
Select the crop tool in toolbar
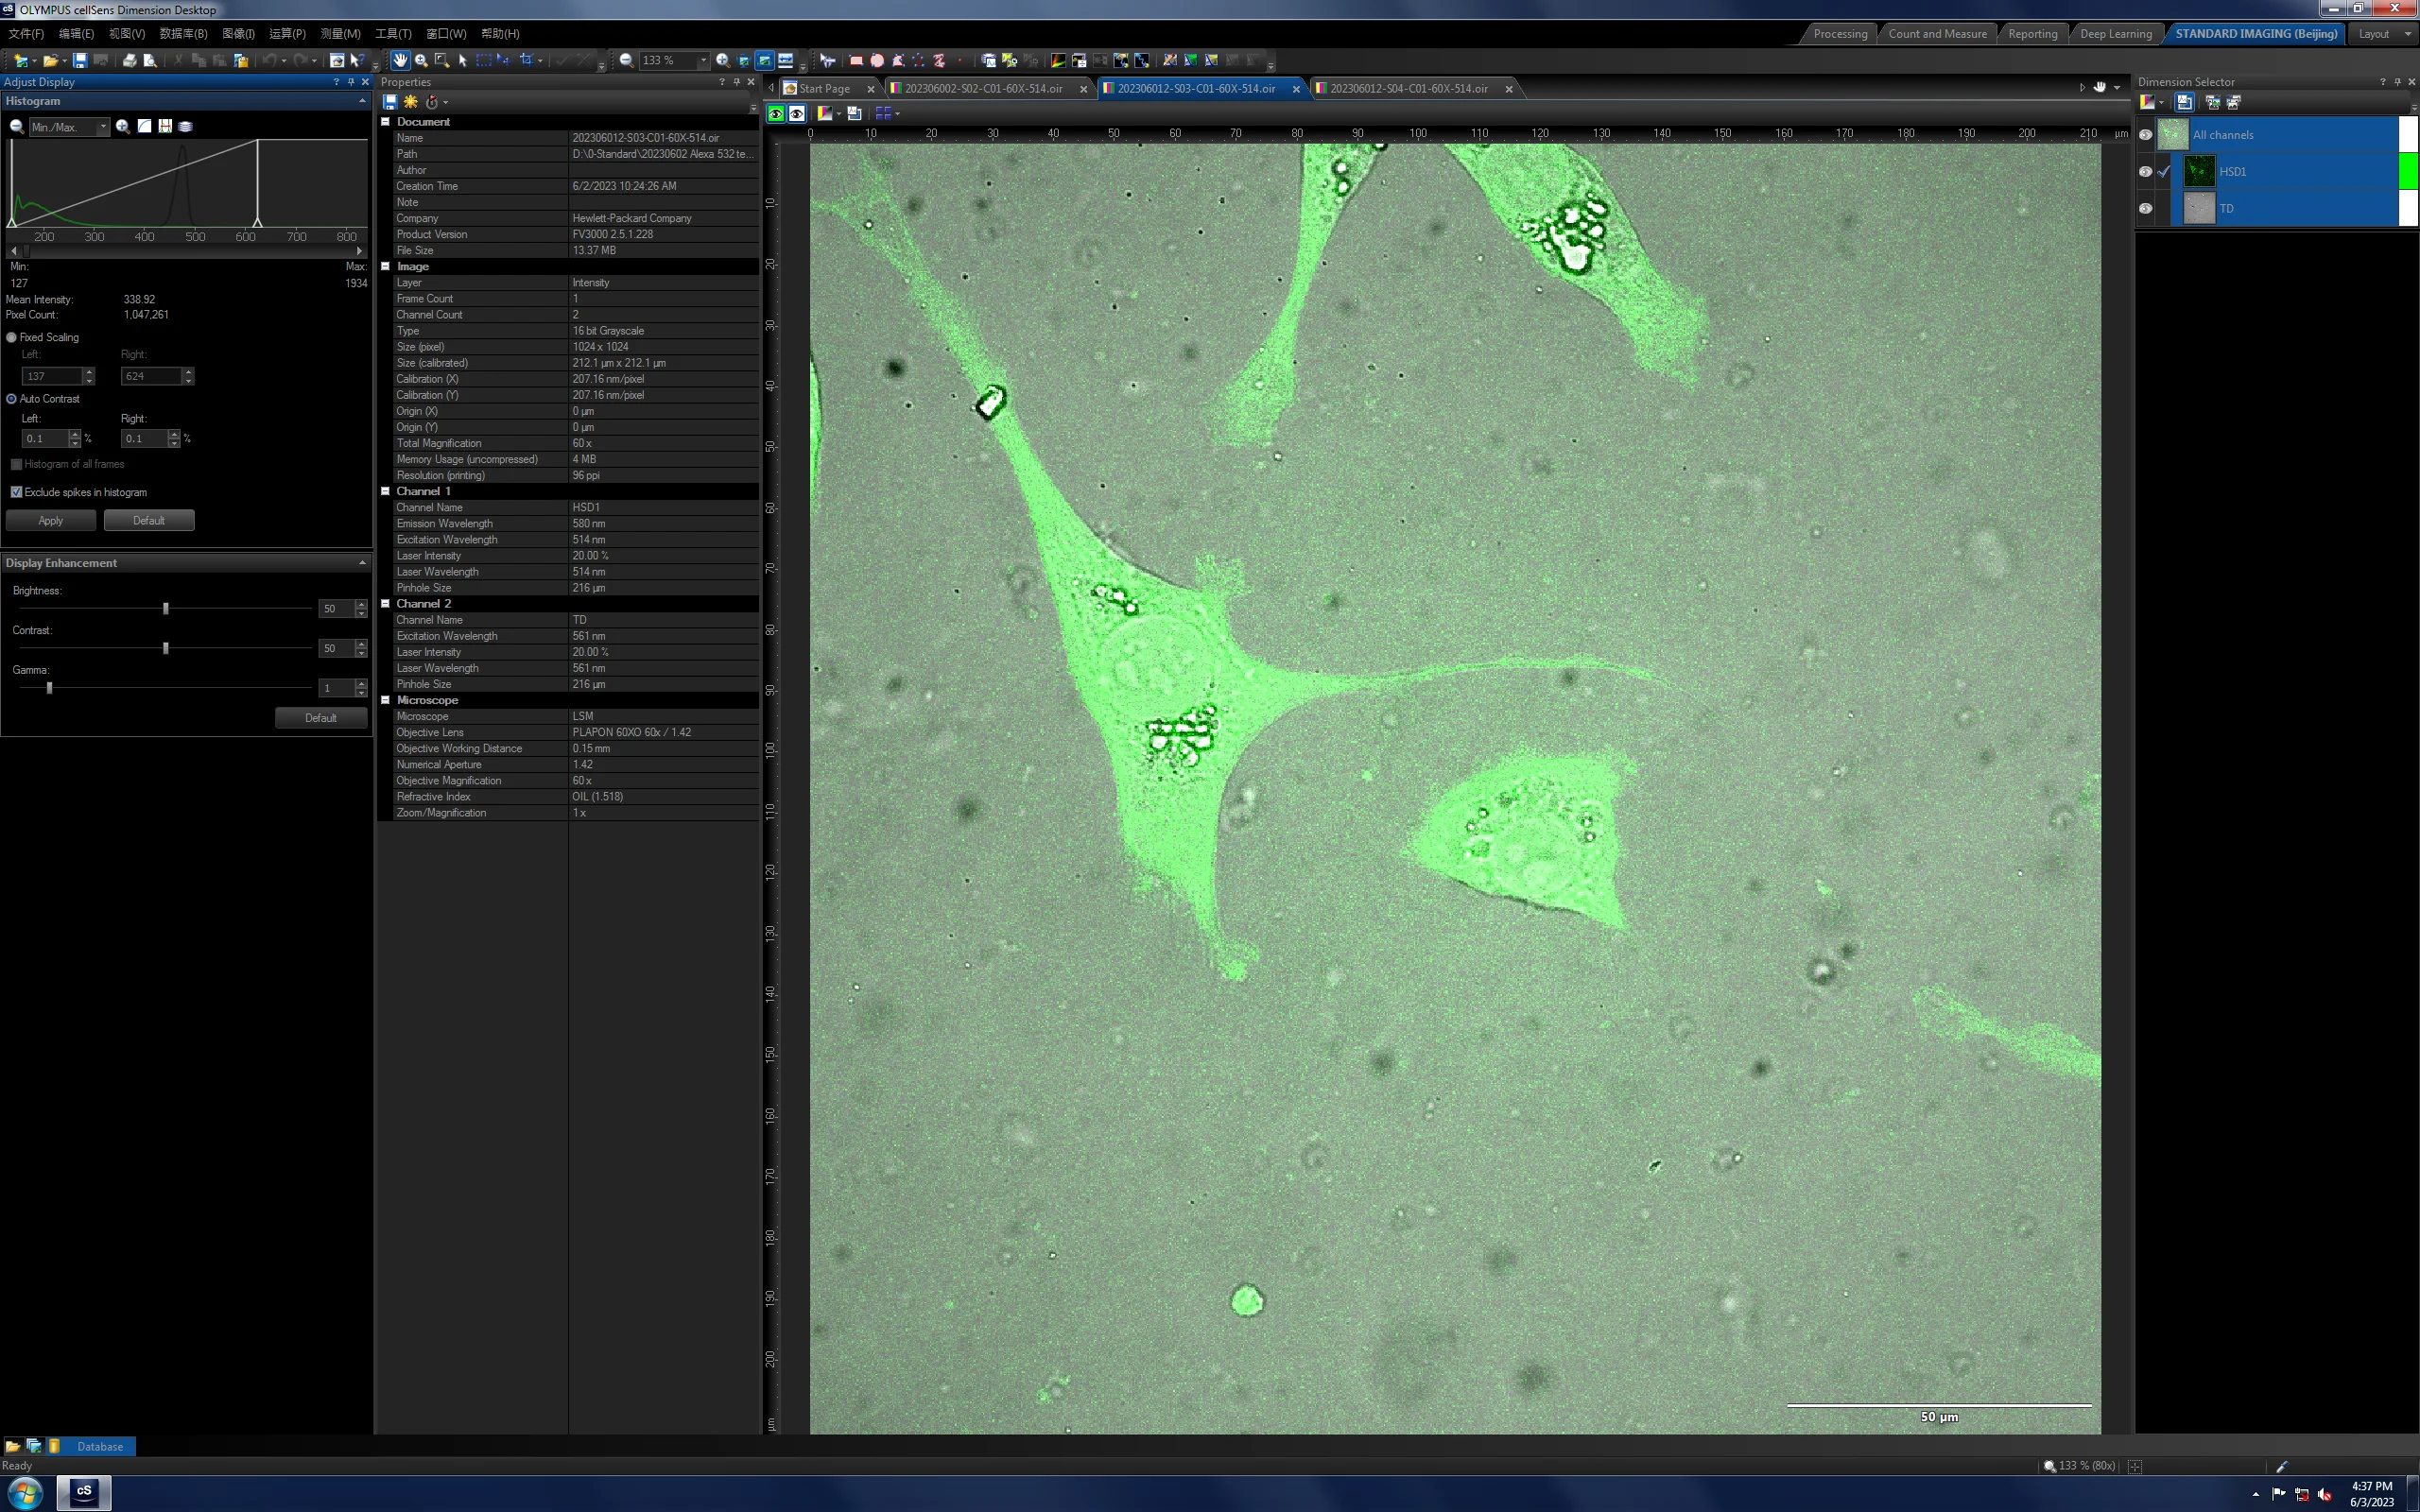click(526, 60)
